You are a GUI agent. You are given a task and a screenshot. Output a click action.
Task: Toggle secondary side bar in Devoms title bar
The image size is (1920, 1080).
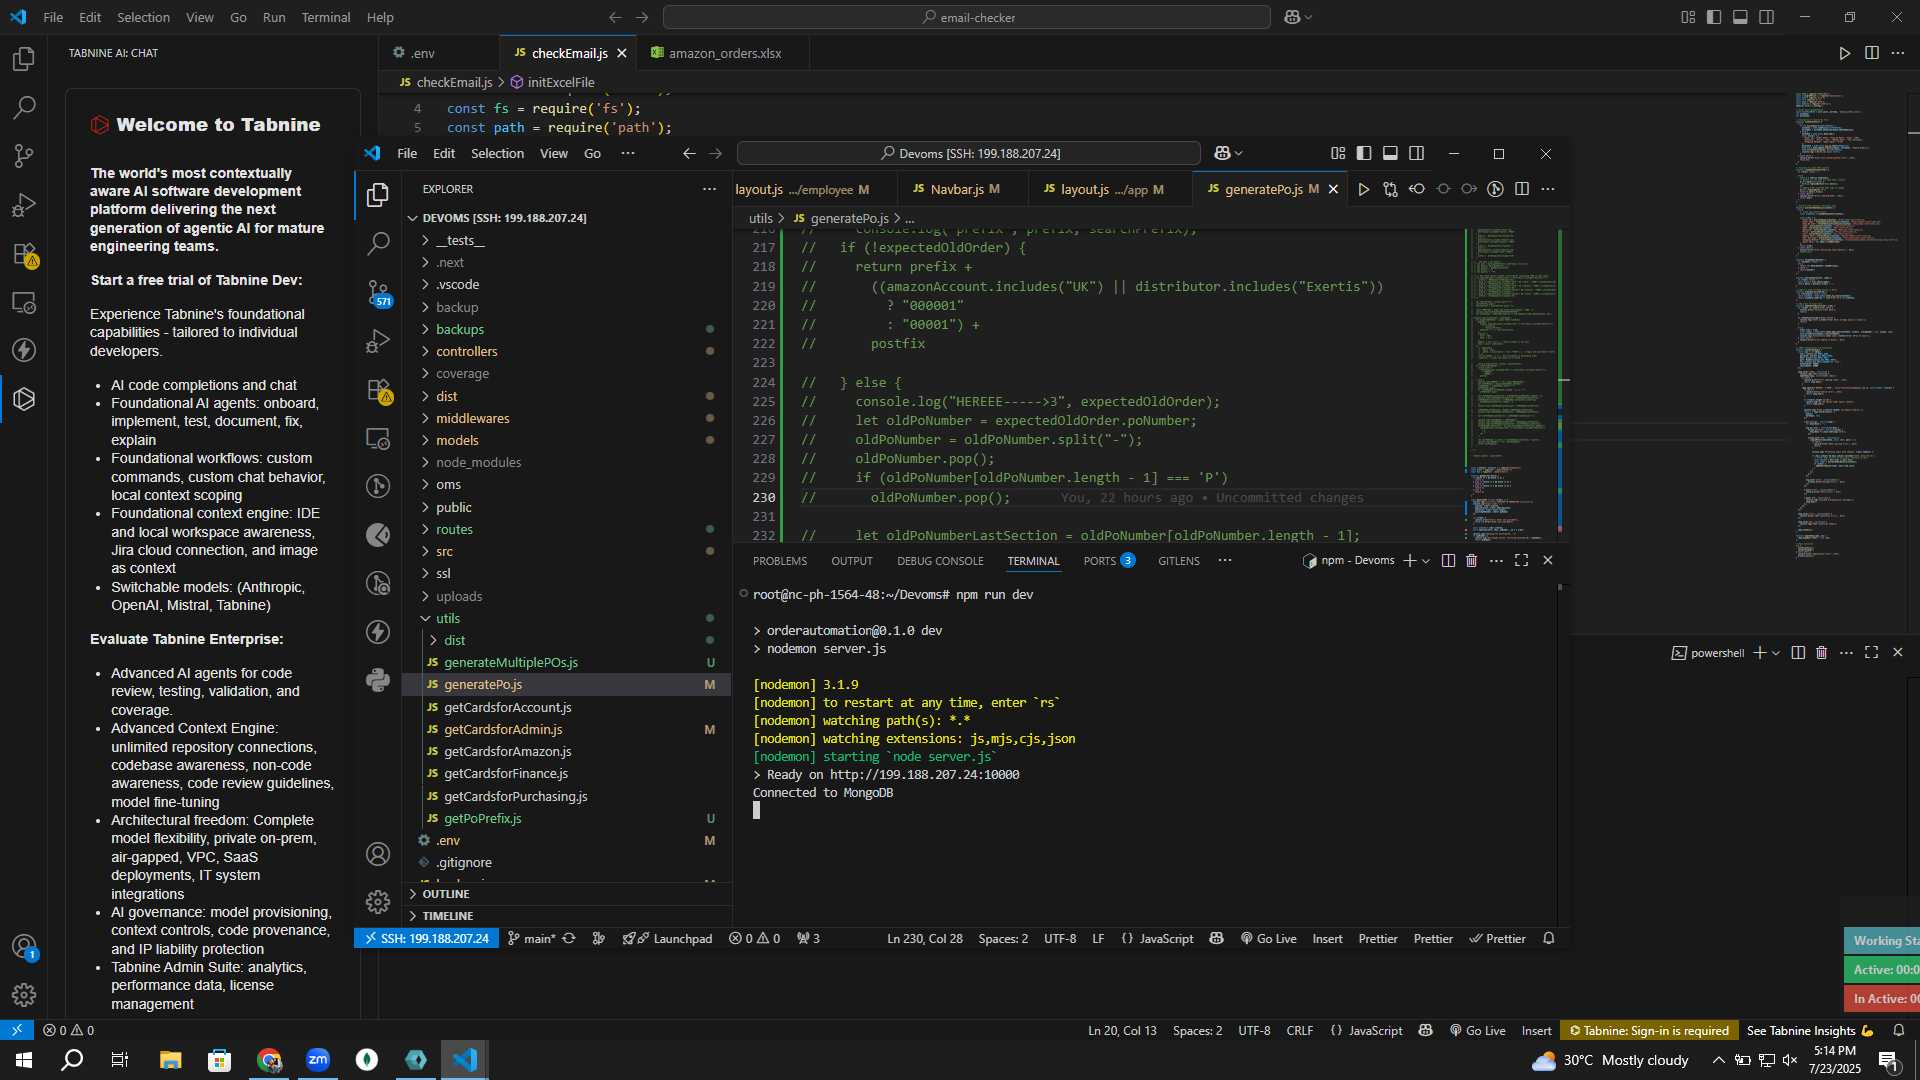point(1417,153)
